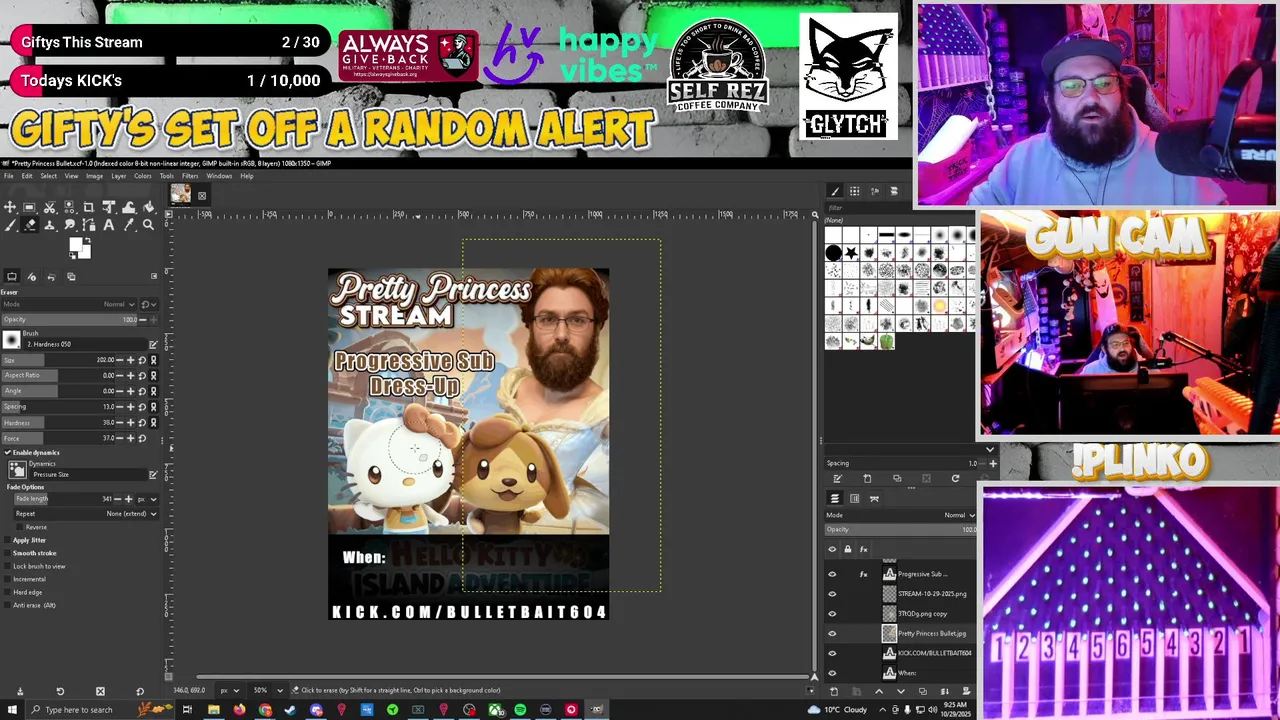
Task: Select the Smudge tool
Action: coord(69,225)
